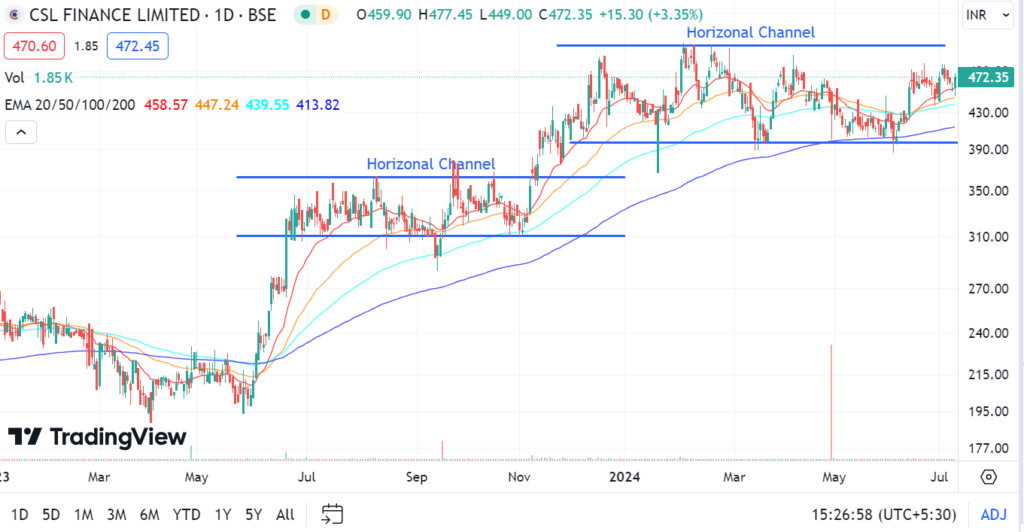This screenshot has height=532, width=1024.
Task: Select the 1M time range
Action: point(84,514)
